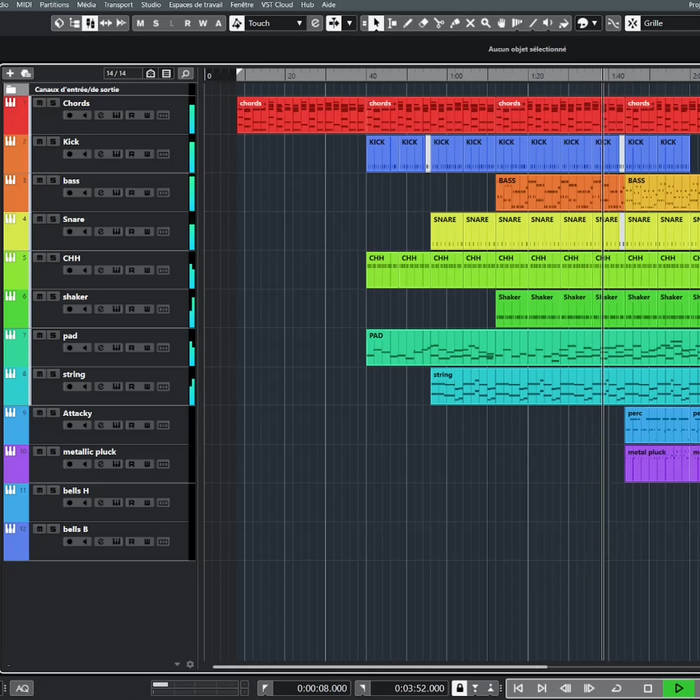
Task: Choose the Mute X tool
Action: 470,23
